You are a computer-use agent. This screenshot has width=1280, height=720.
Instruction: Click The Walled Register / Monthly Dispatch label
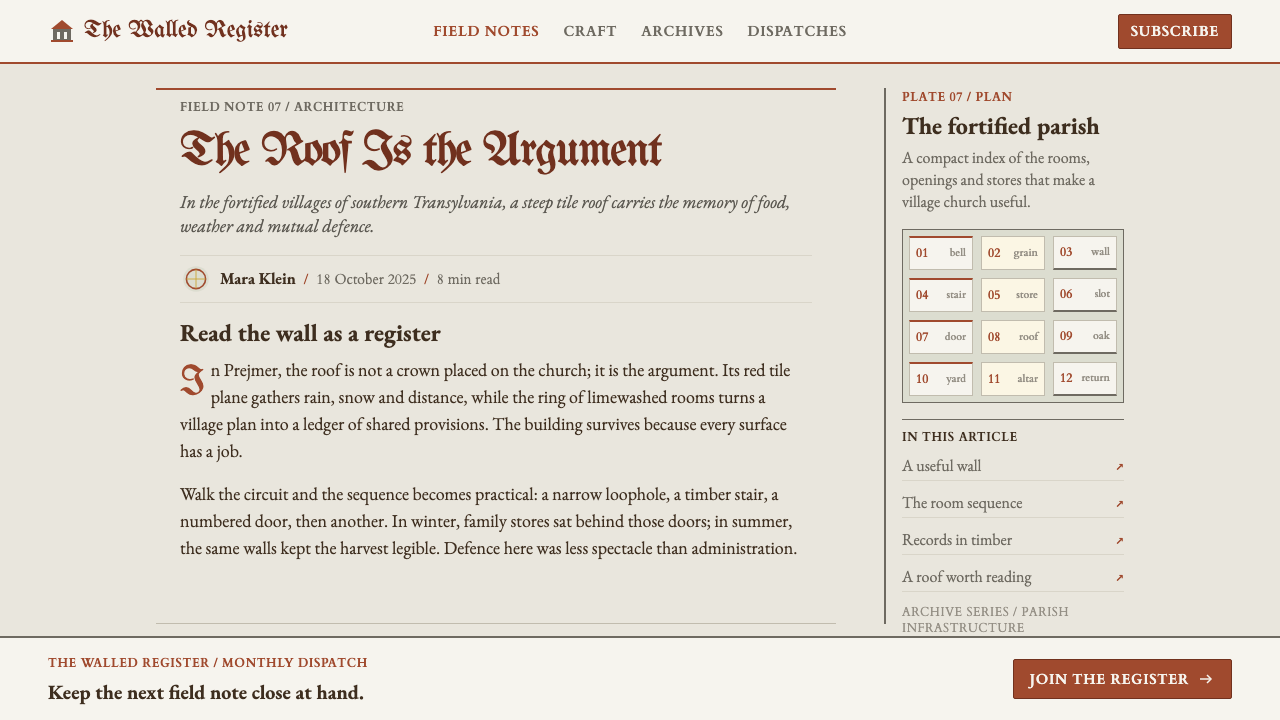(x=208, y=663)
